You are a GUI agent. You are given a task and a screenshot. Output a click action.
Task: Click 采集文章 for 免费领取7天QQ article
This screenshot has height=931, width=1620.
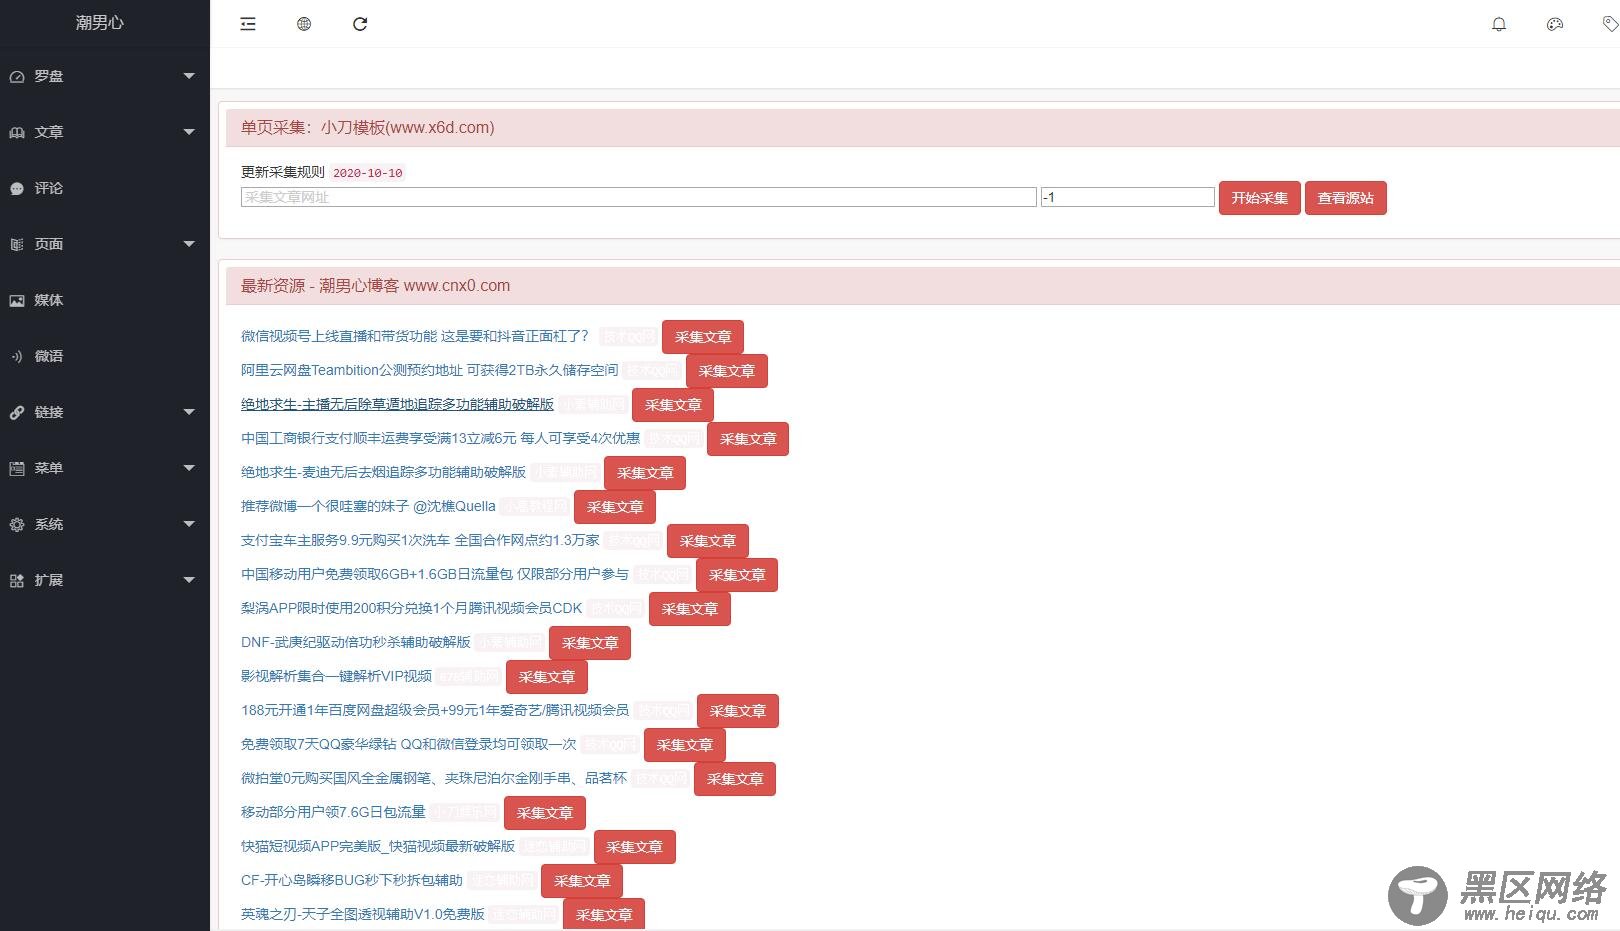[685, 745]
